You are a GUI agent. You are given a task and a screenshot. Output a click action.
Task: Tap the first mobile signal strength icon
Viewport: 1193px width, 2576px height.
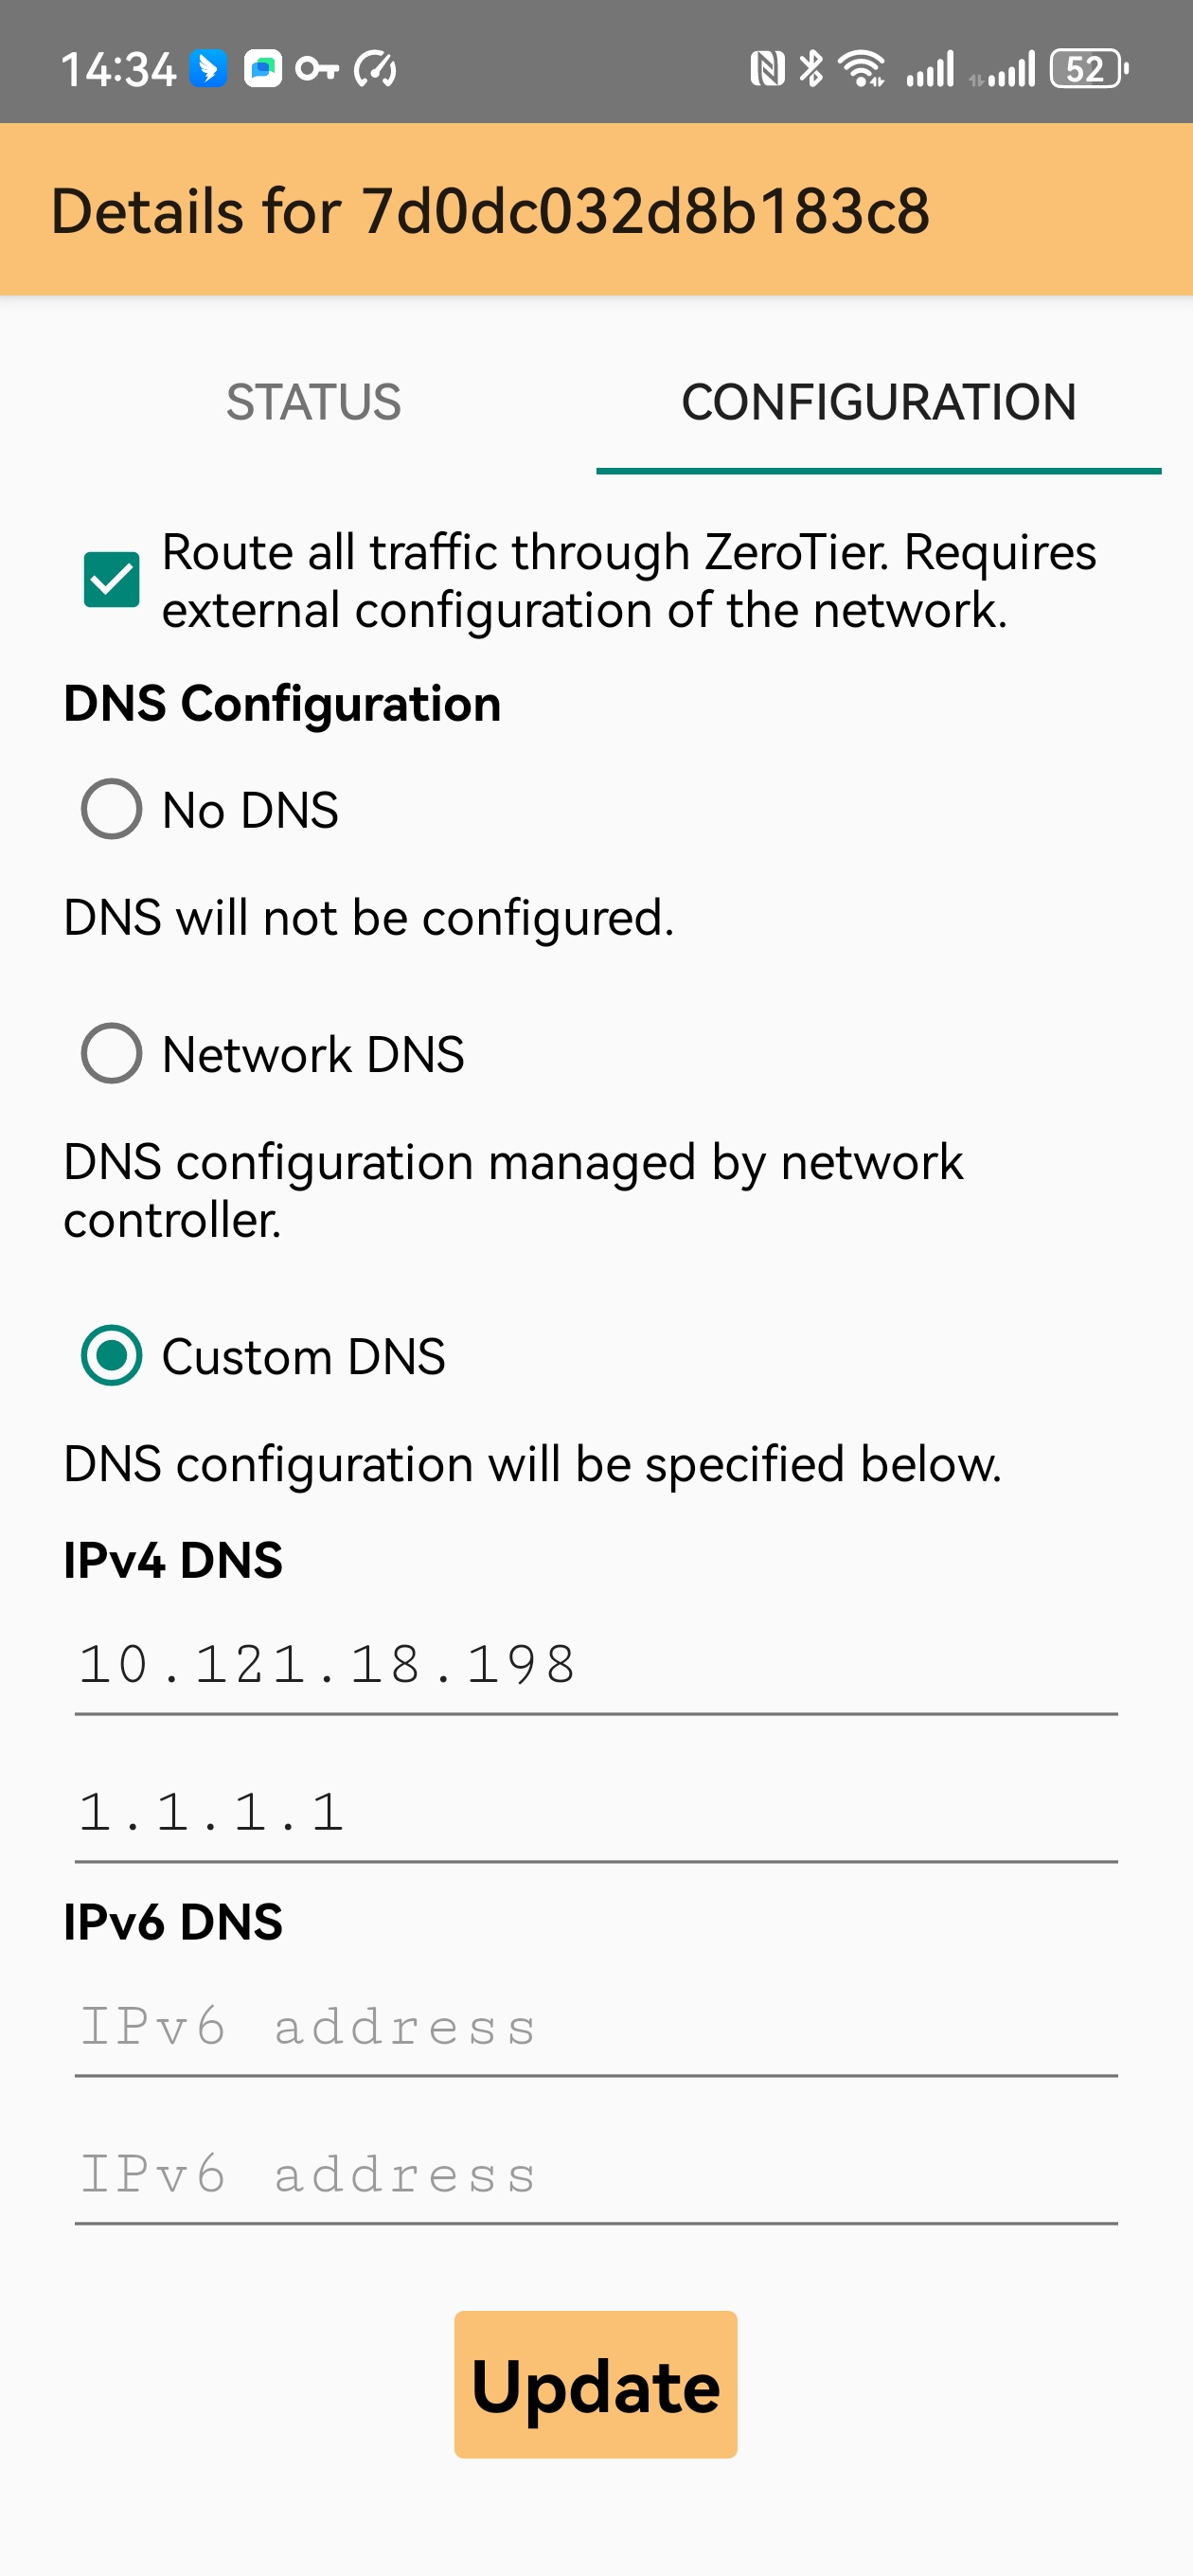tap(930, 69)
